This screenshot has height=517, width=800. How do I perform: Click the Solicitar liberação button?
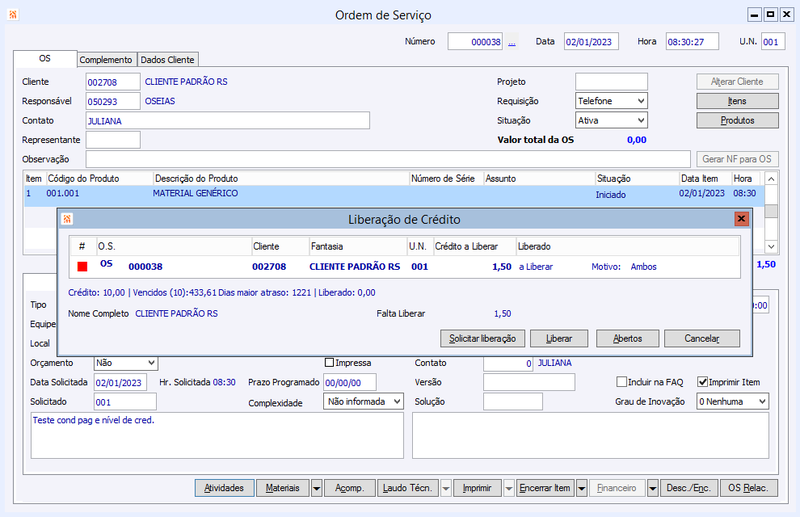coord(482,339)
